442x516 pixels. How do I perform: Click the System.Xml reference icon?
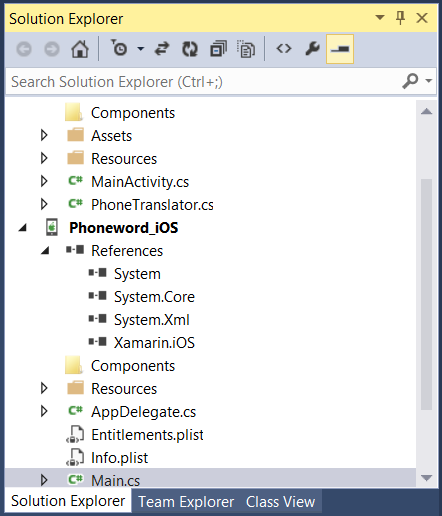click(98, 319)
